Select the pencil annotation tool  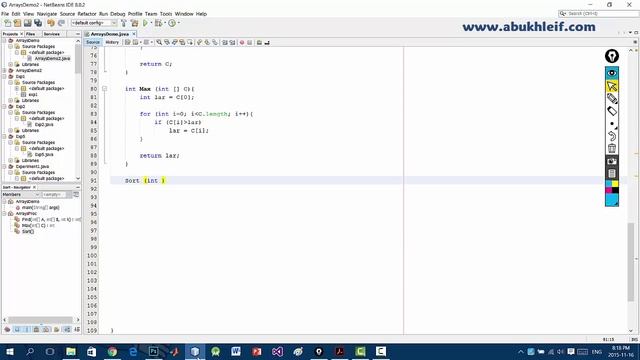click(x=612, y=98)
